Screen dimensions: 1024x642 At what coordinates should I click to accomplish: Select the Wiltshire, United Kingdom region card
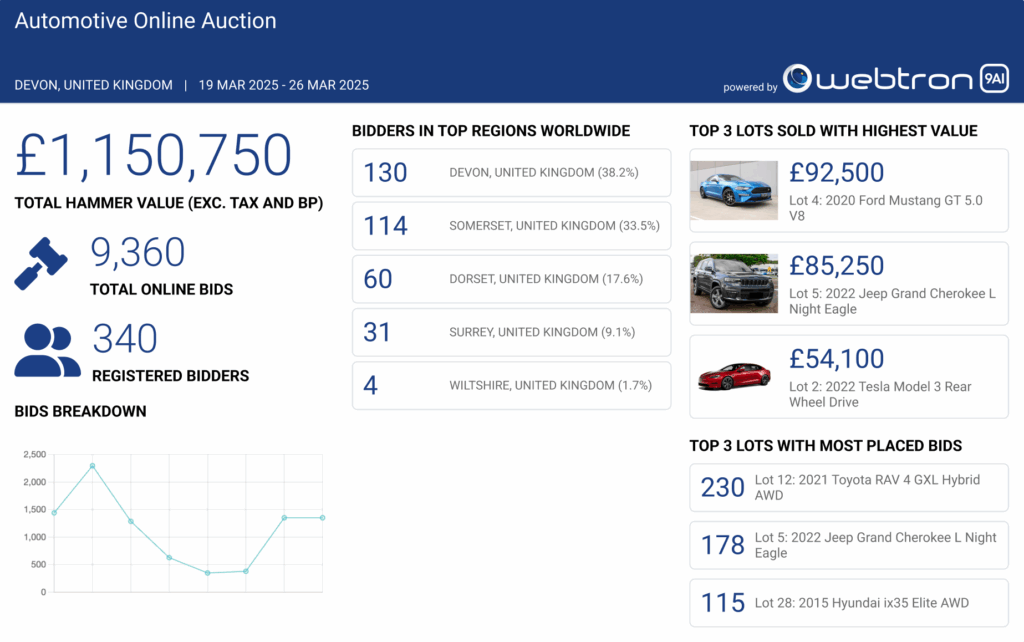click(x=511, y=385)
